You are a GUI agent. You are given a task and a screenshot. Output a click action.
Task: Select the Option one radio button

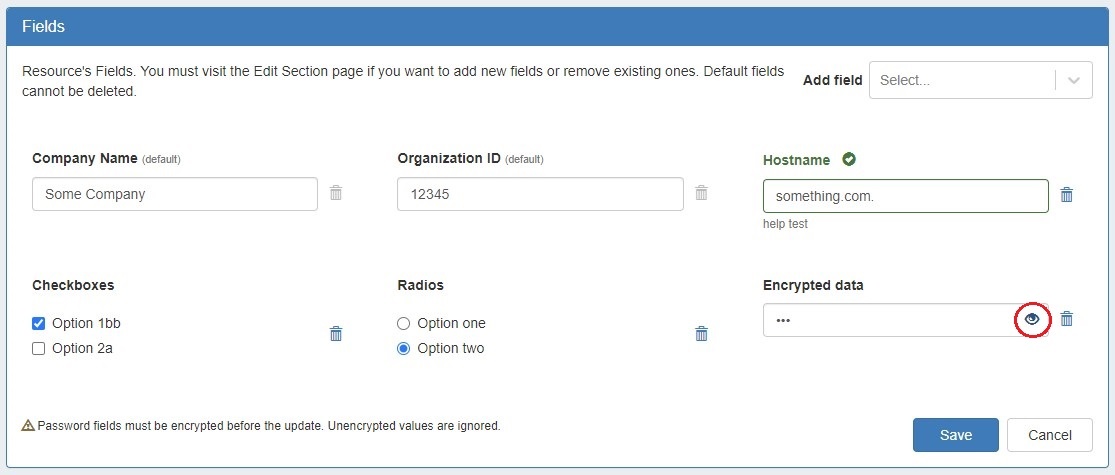[404, 323]
